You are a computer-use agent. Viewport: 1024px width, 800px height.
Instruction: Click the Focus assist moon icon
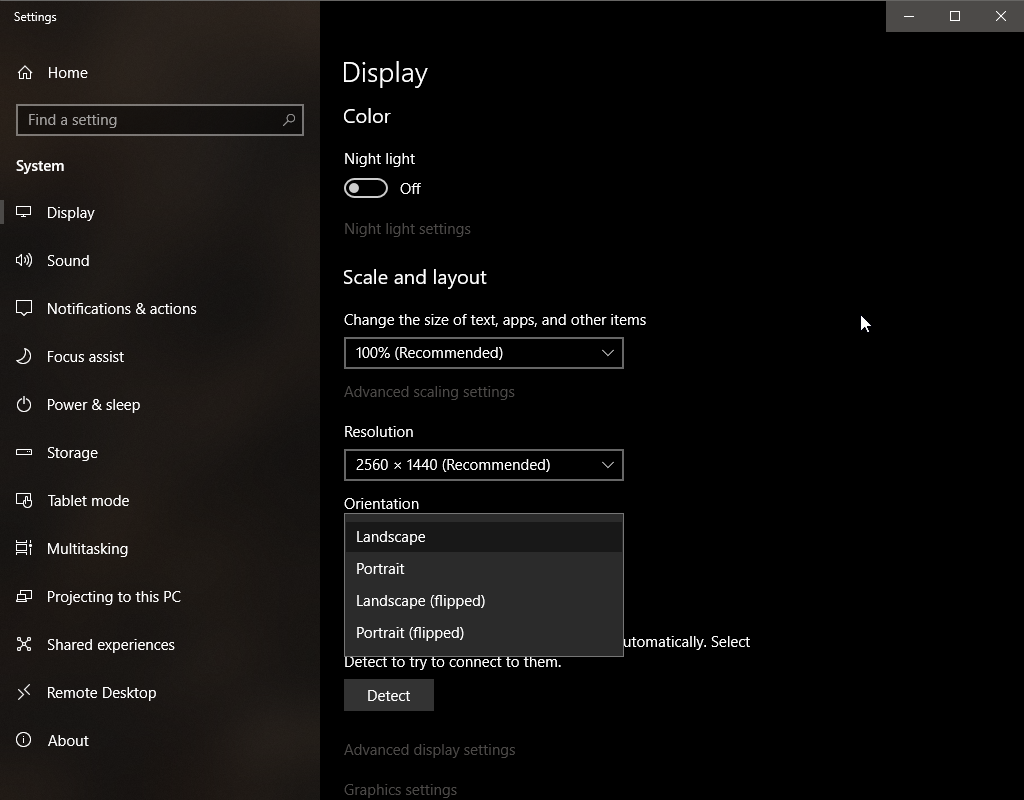click(x=24, y=357)
